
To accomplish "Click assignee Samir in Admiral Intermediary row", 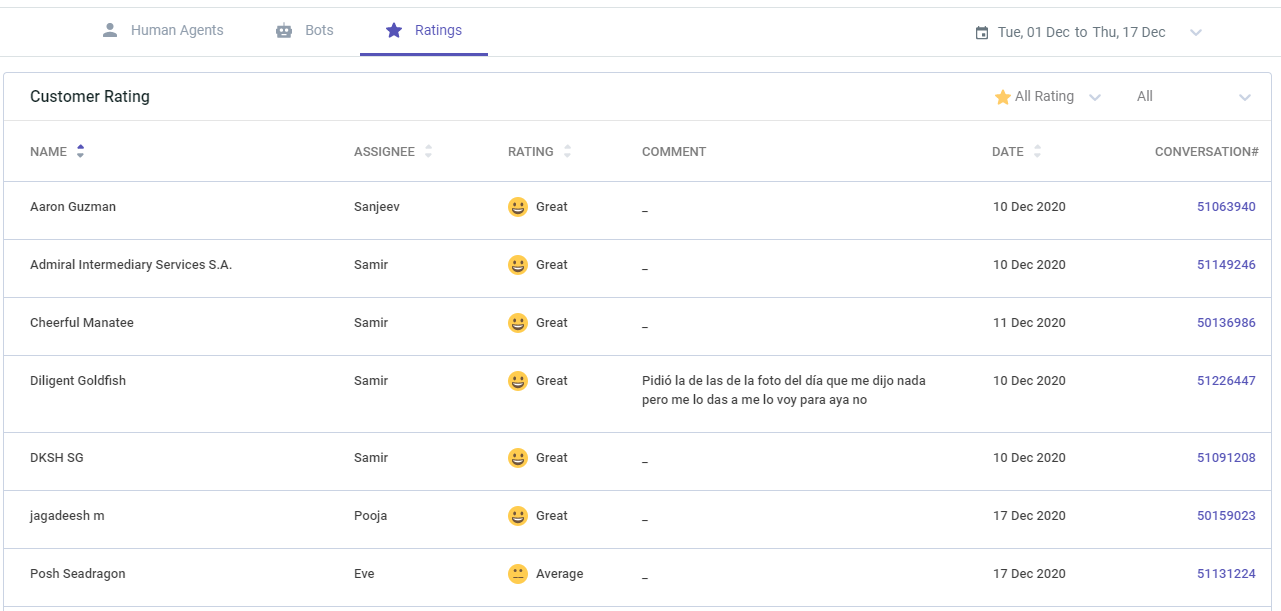I will (371, 265).
